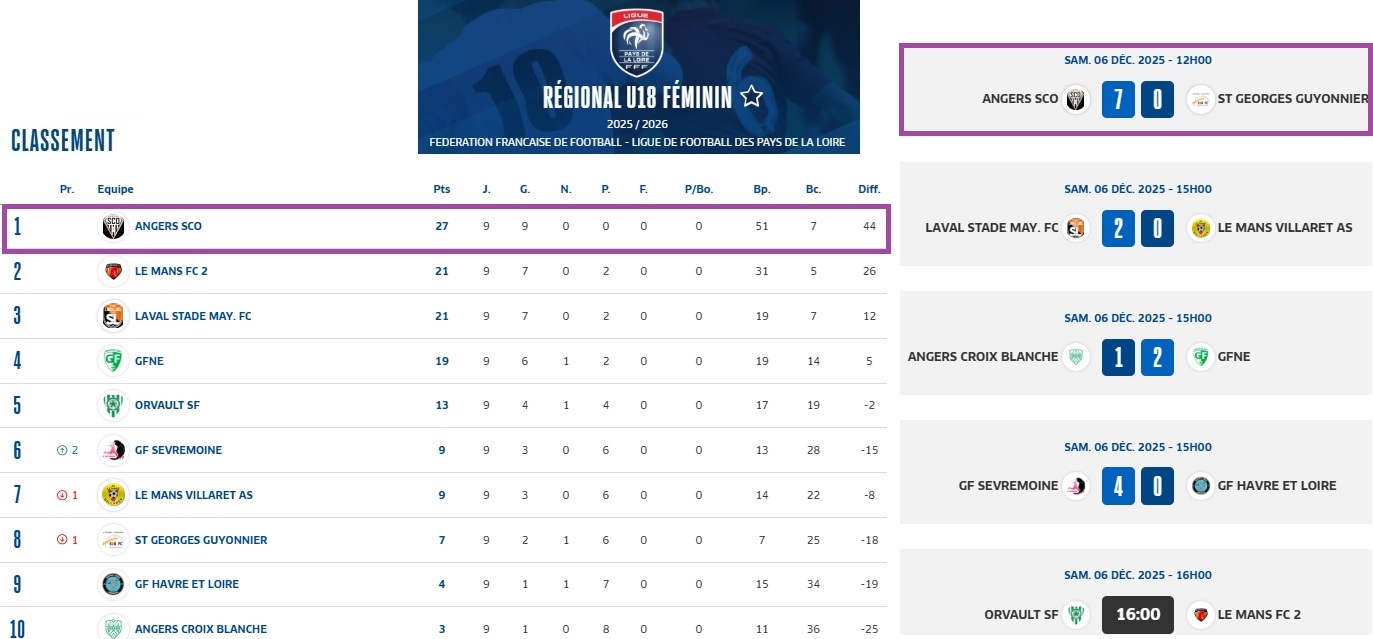Image resolution: width=1373 pixels, height=639 pixels.
Task: Click the GF Sevremoine logo in ranking table
Action: click(114, 450)
